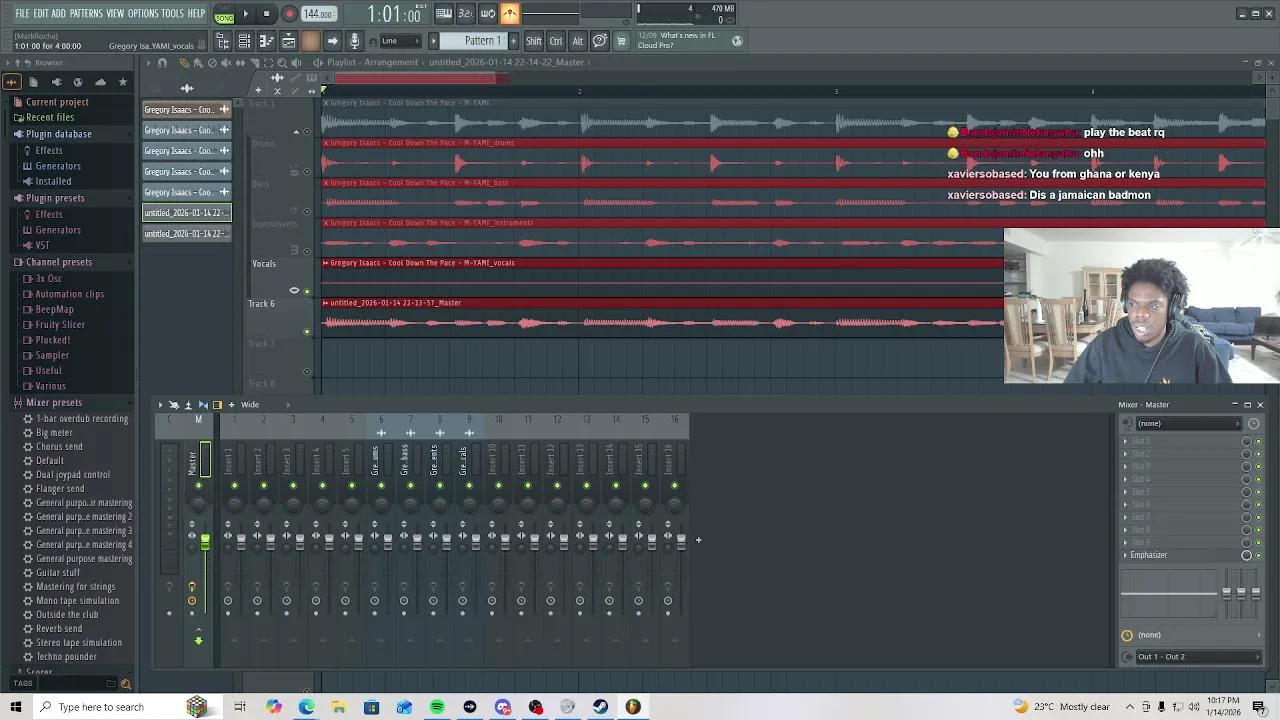Image resolution: width=1280 pixels, height=720 pixels.
Task: Toggle typing keyboard to piano icon
Action: coord(444,14)
